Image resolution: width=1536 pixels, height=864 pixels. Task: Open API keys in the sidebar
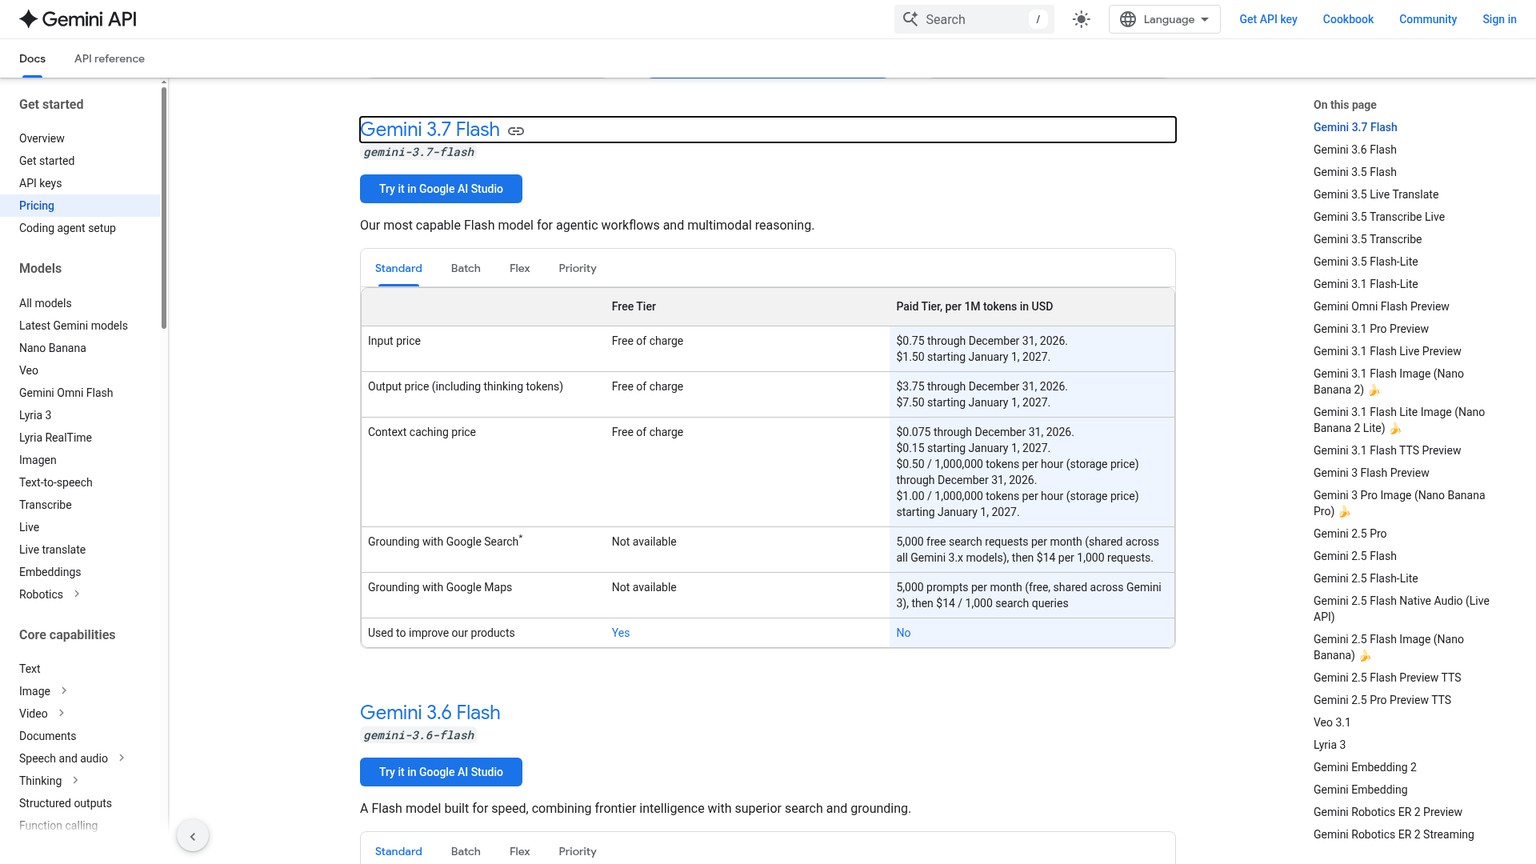tap(40, 183)
